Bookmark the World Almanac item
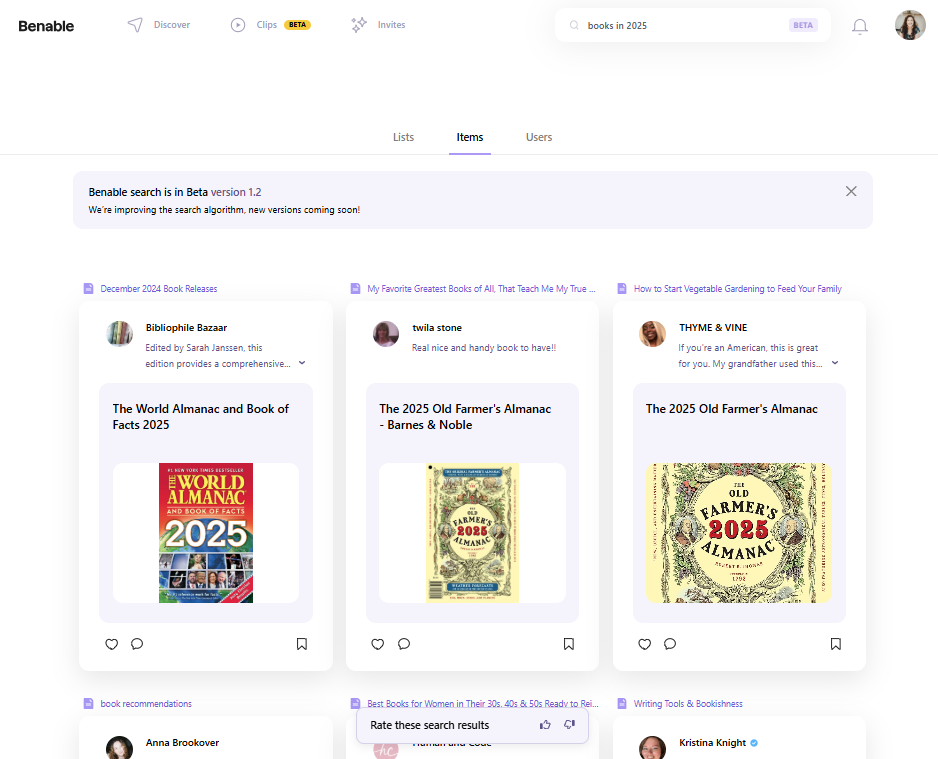Image resolution: width=938 pixels, height=759 pixels. (x=302, y=644)
